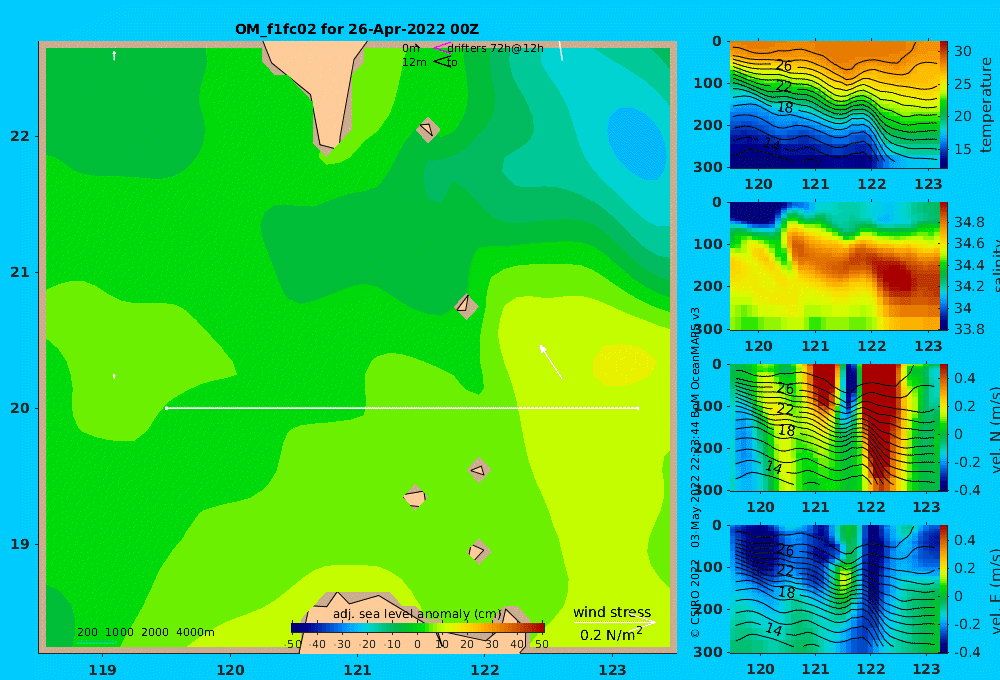Click the vel. N panel color bar
Image resolution: width=1000 pixels, height=680 pixels.
coord(943,427)
